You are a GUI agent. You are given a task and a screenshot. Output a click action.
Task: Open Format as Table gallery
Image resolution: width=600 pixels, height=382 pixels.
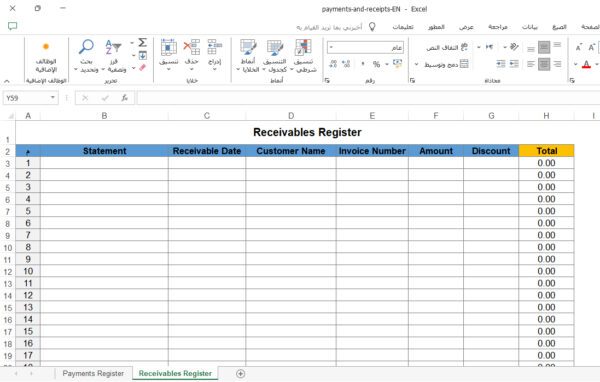tap(275, 47)
